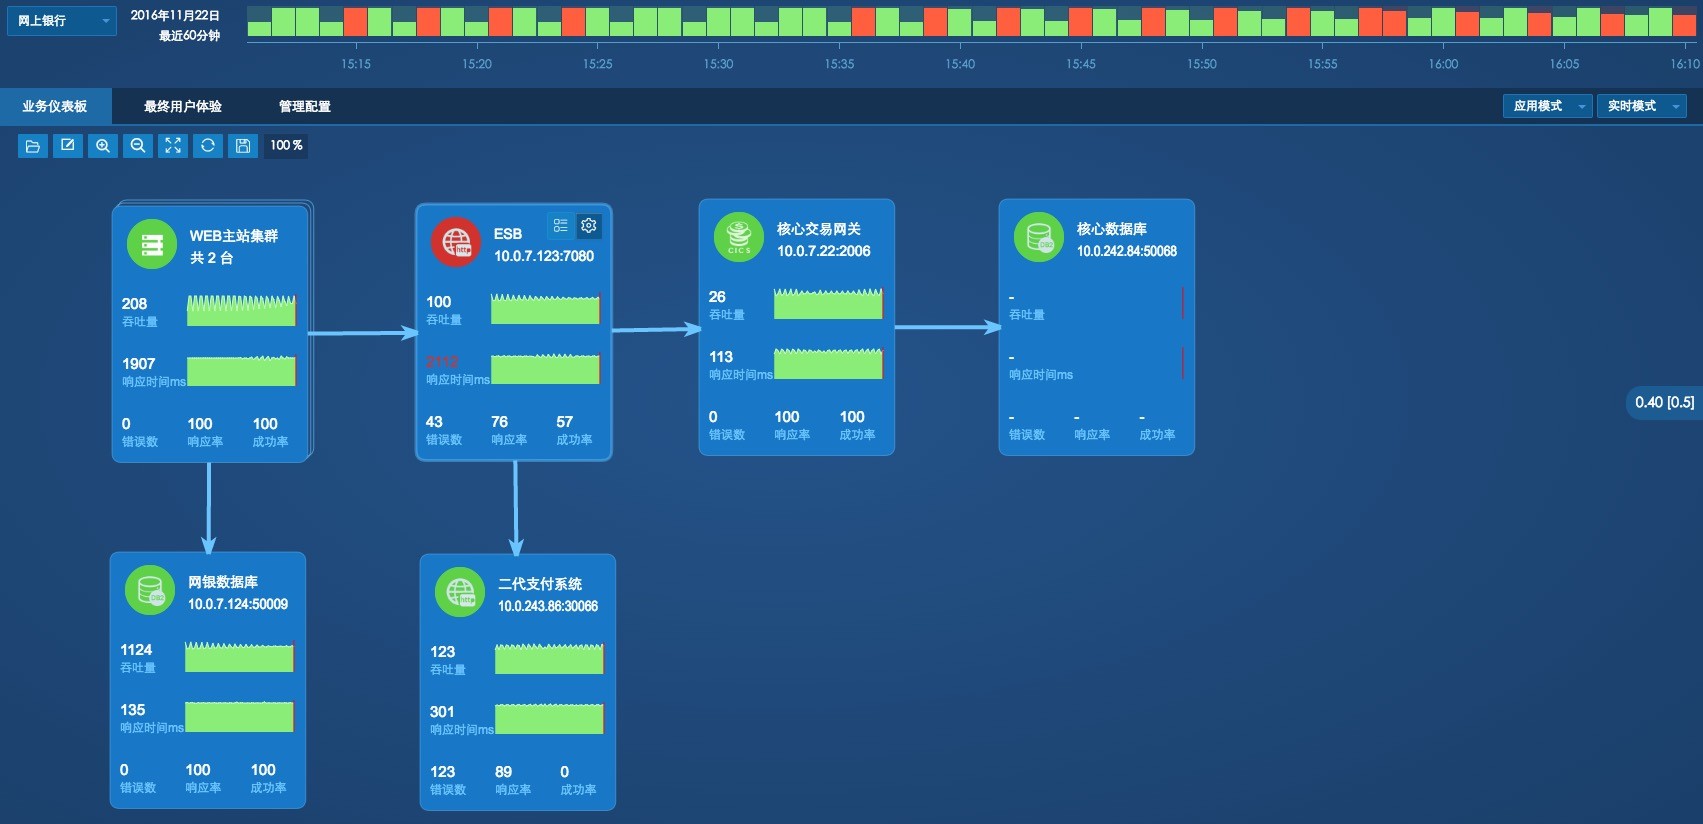Click the WEB主站集群 node title
Viewport: 1703px width, 824px height.
pos(234,236)
